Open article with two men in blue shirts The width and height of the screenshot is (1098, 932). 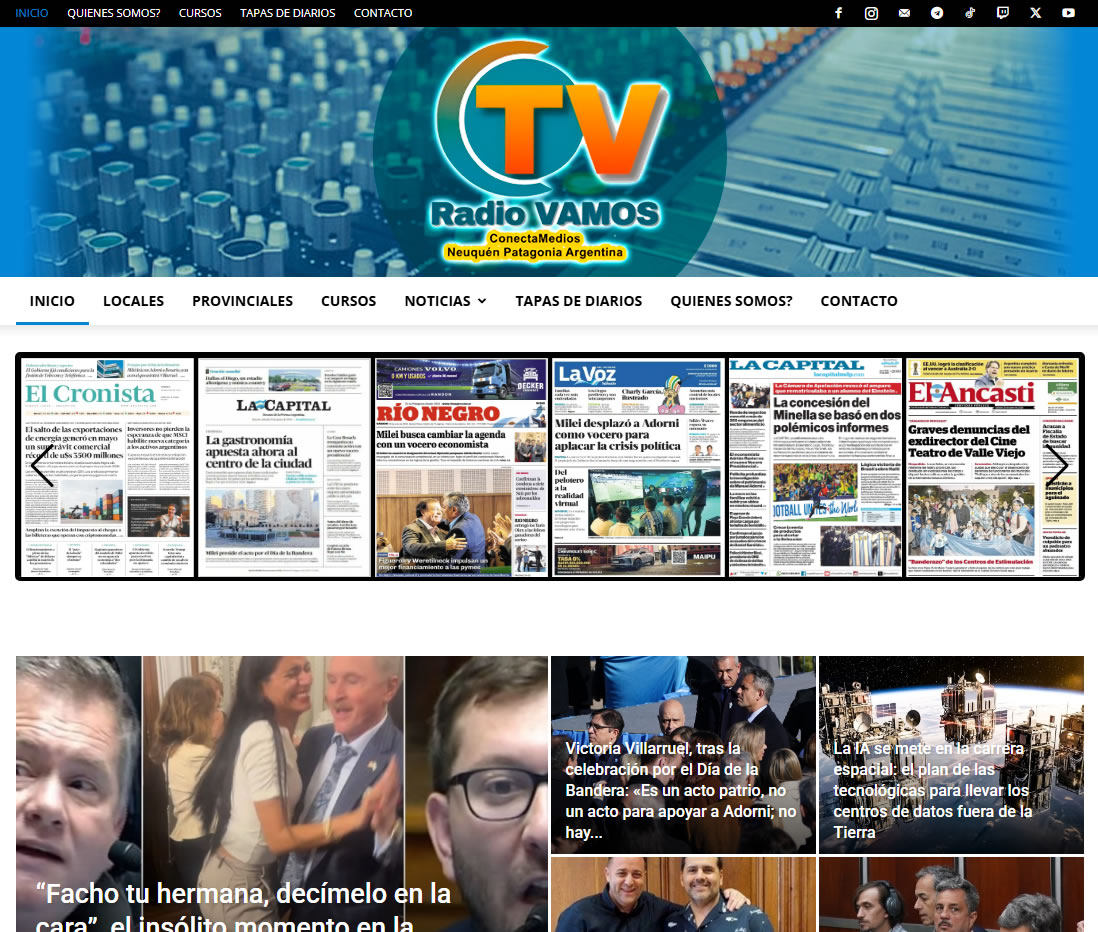coord(683,894)
